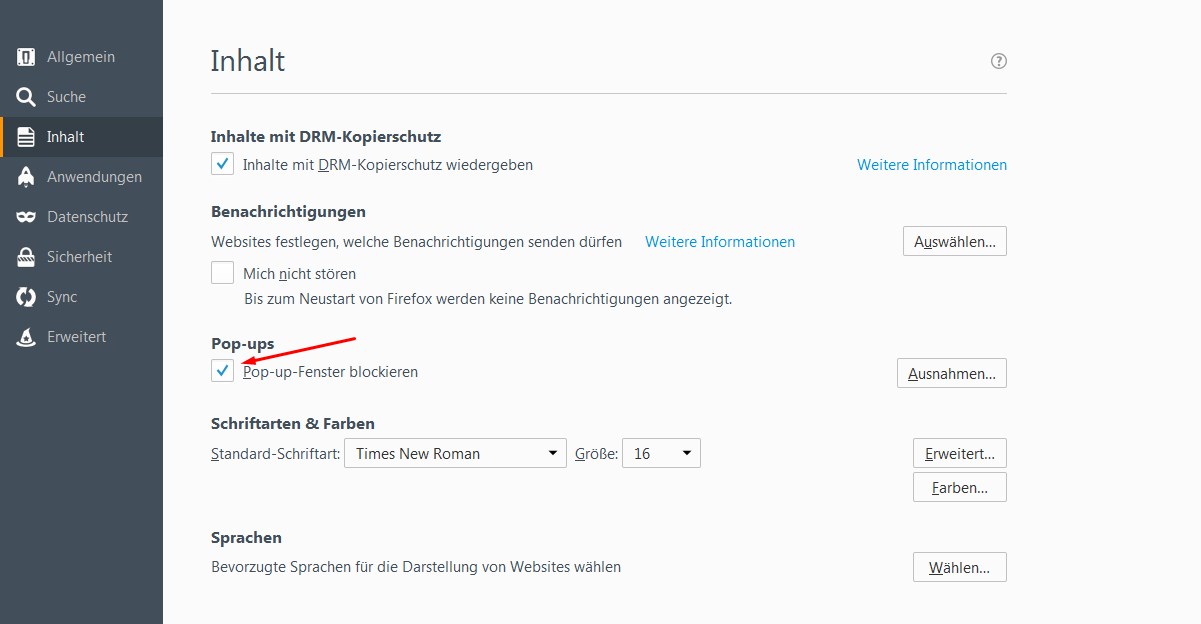Viewport: 1201px width, 624px height.
Task: Click the Anwendungen rocket icon
Action: 26,177
